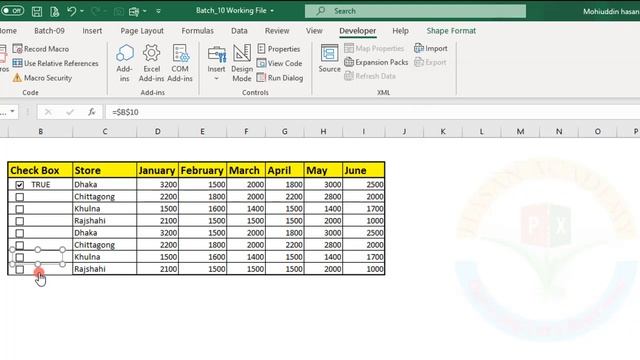Screen dimensions: 640x360
Task: Click Import XML
Action: (431, 48)
